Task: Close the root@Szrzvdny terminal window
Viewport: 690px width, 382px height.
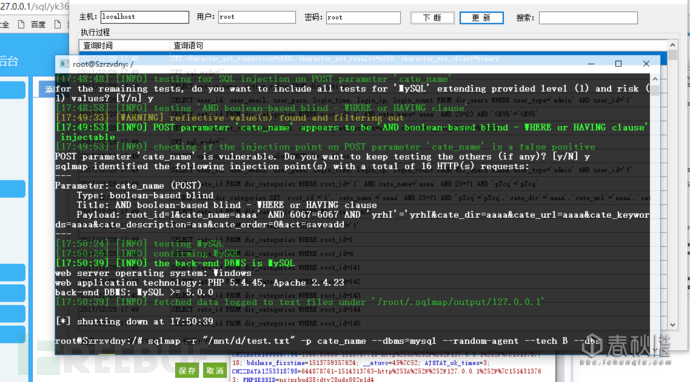Action: point(646,64)
